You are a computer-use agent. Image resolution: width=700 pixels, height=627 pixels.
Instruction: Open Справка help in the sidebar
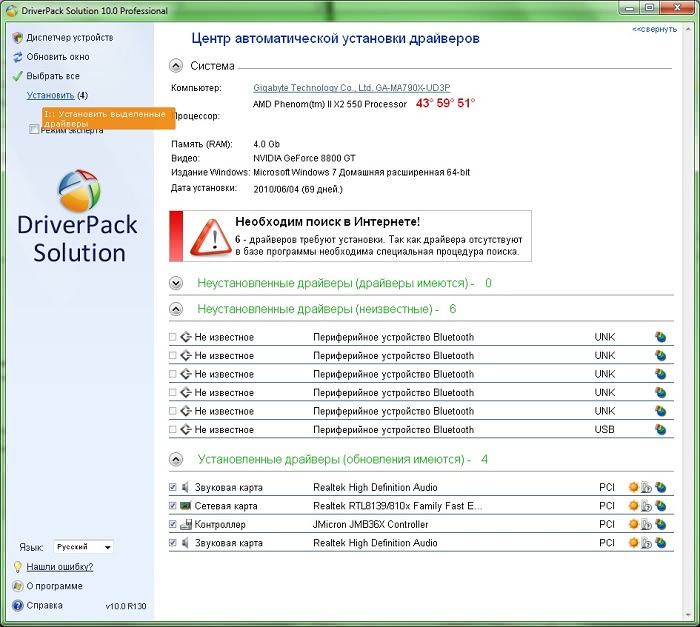click(44, 606)
